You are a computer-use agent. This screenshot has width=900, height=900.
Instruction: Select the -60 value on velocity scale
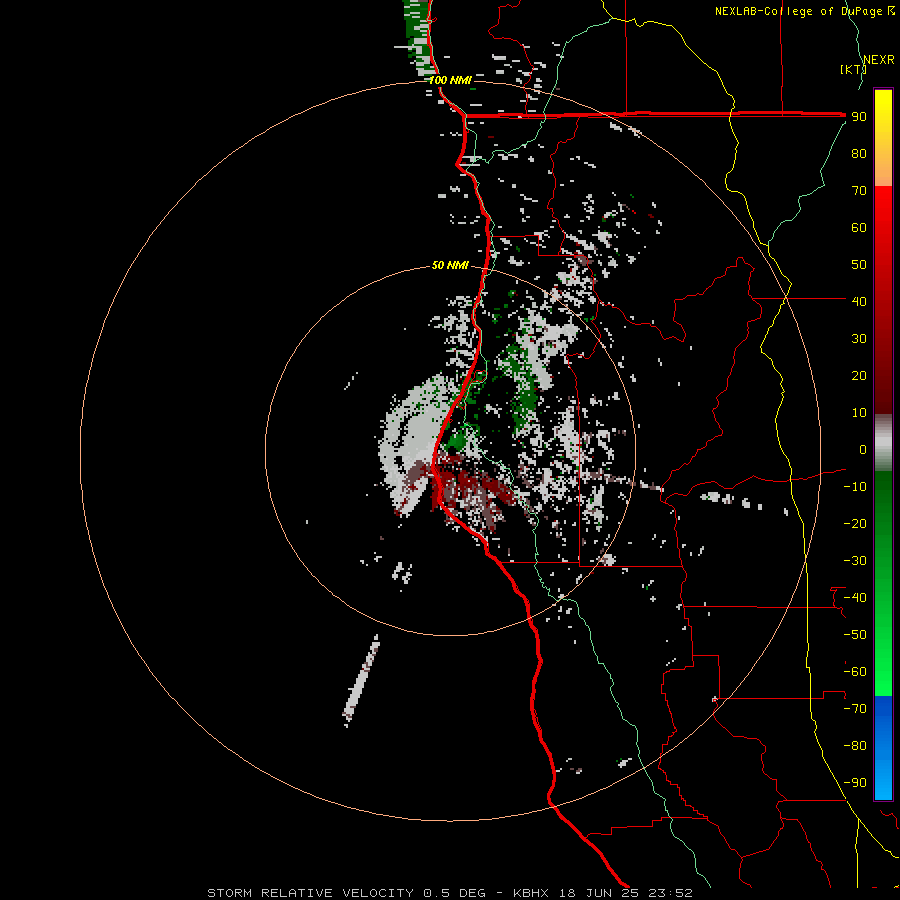click(855, 672)
